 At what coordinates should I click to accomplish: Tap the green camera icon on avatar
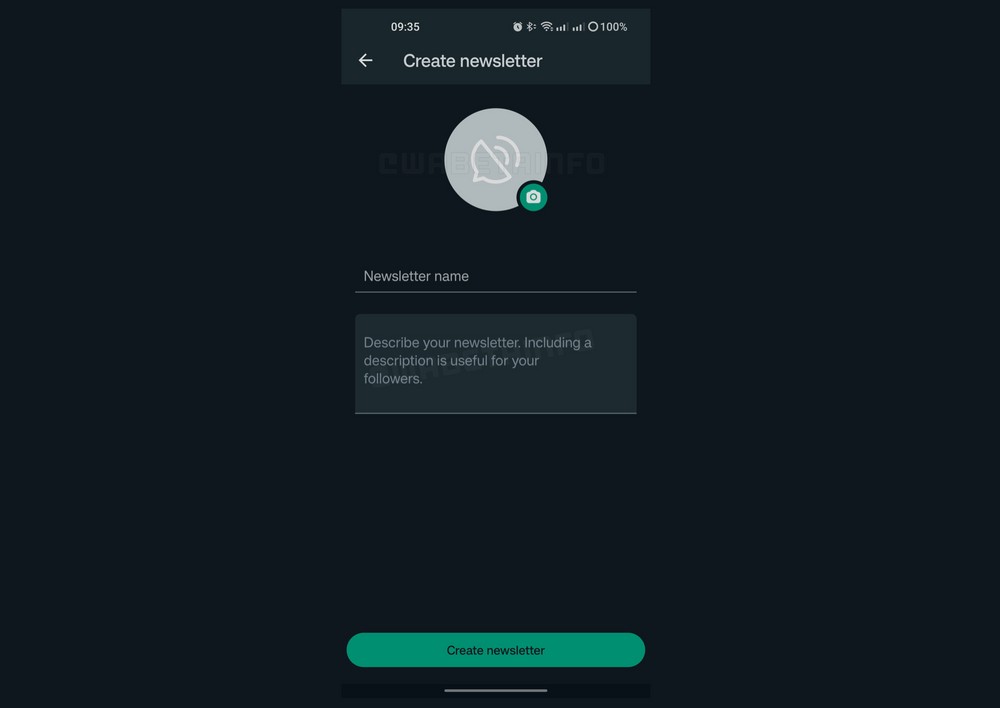533,197
